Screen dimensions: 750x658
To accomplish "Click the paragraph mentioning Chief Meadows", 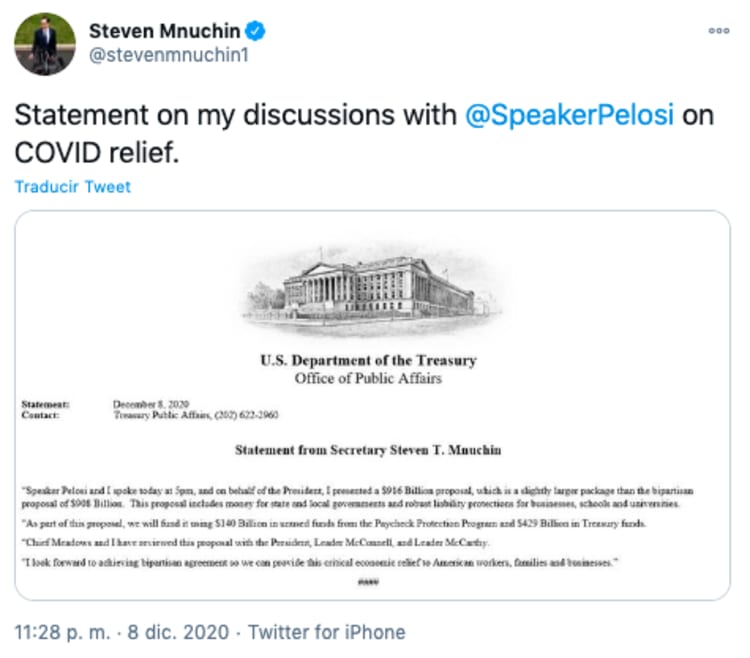I will click(x=268, y=545).
